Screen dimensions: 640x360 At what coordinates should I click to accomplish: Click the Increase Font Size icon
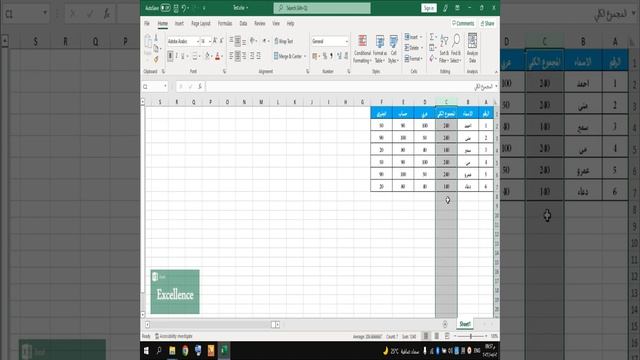215,41
